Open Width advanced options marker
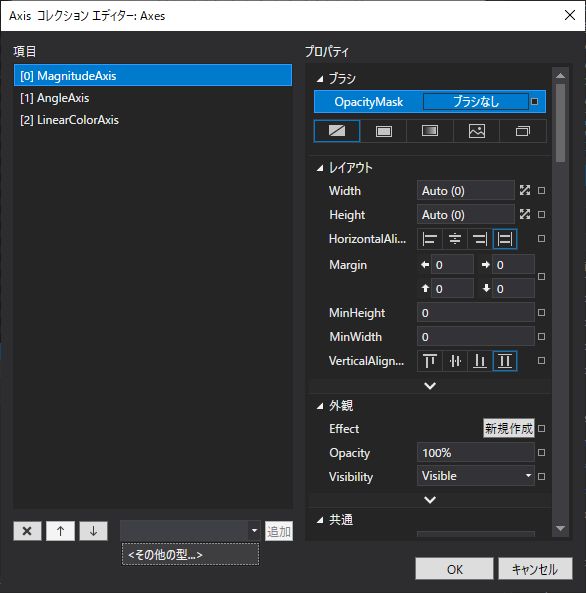The height and width of the screenshot is (593, 586). tap(541, 190)
